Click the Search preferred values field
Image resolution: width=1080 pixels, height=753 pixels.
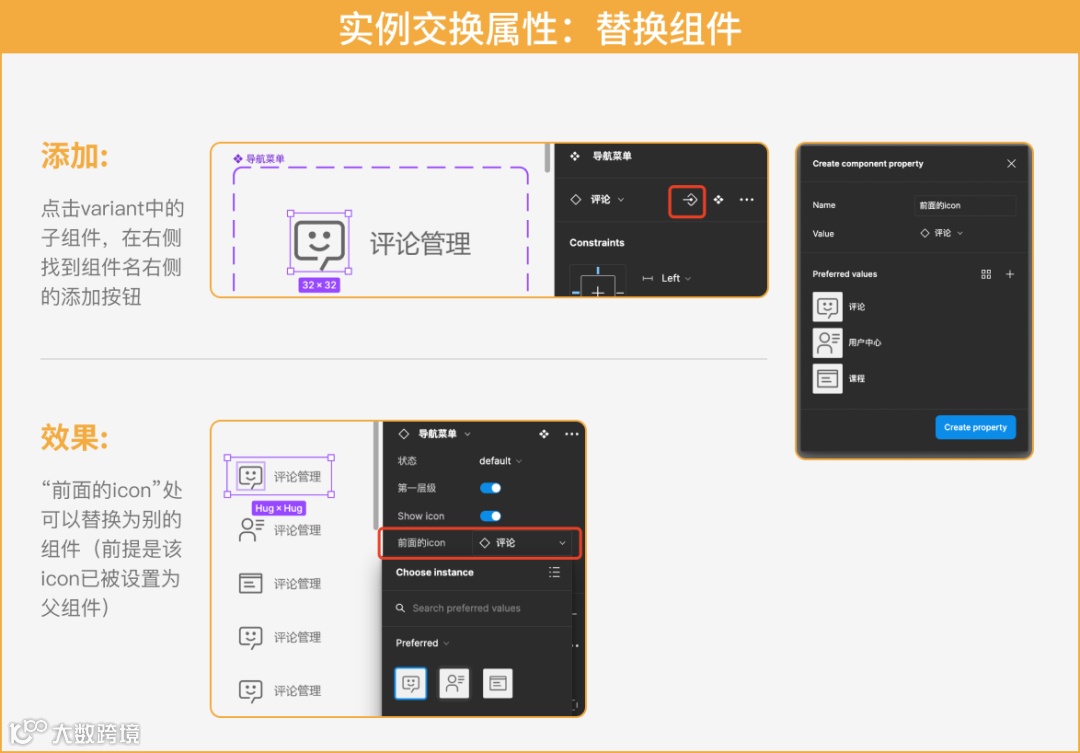tap(477, 608)
